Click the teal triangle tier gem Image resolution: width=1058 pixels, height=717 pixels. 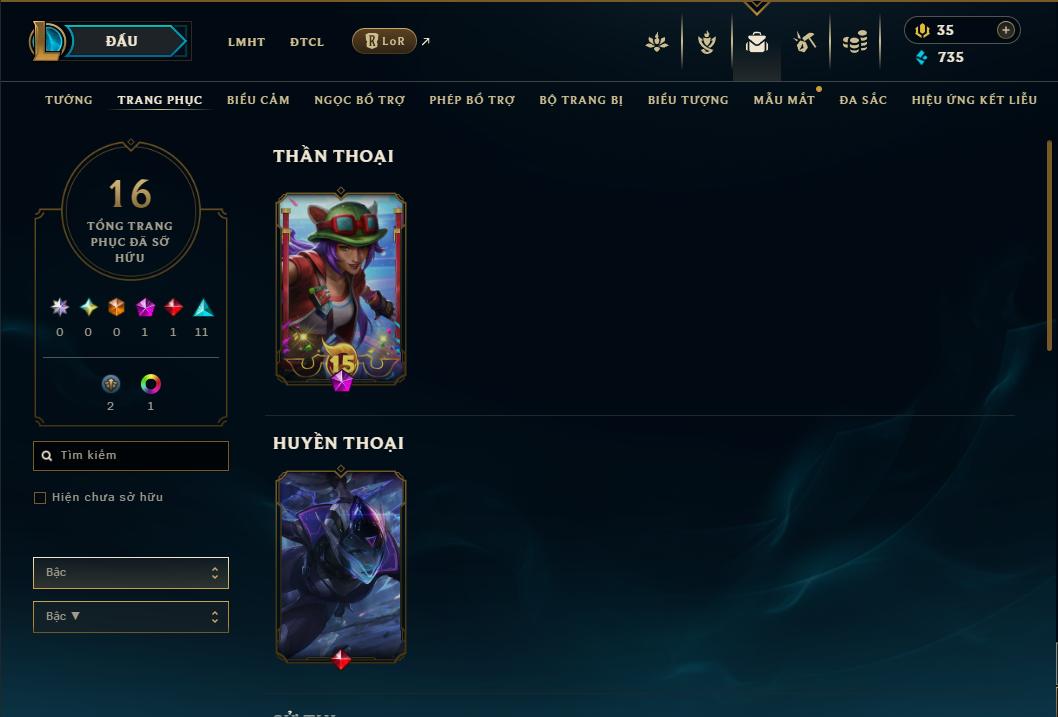pos(203,308)
